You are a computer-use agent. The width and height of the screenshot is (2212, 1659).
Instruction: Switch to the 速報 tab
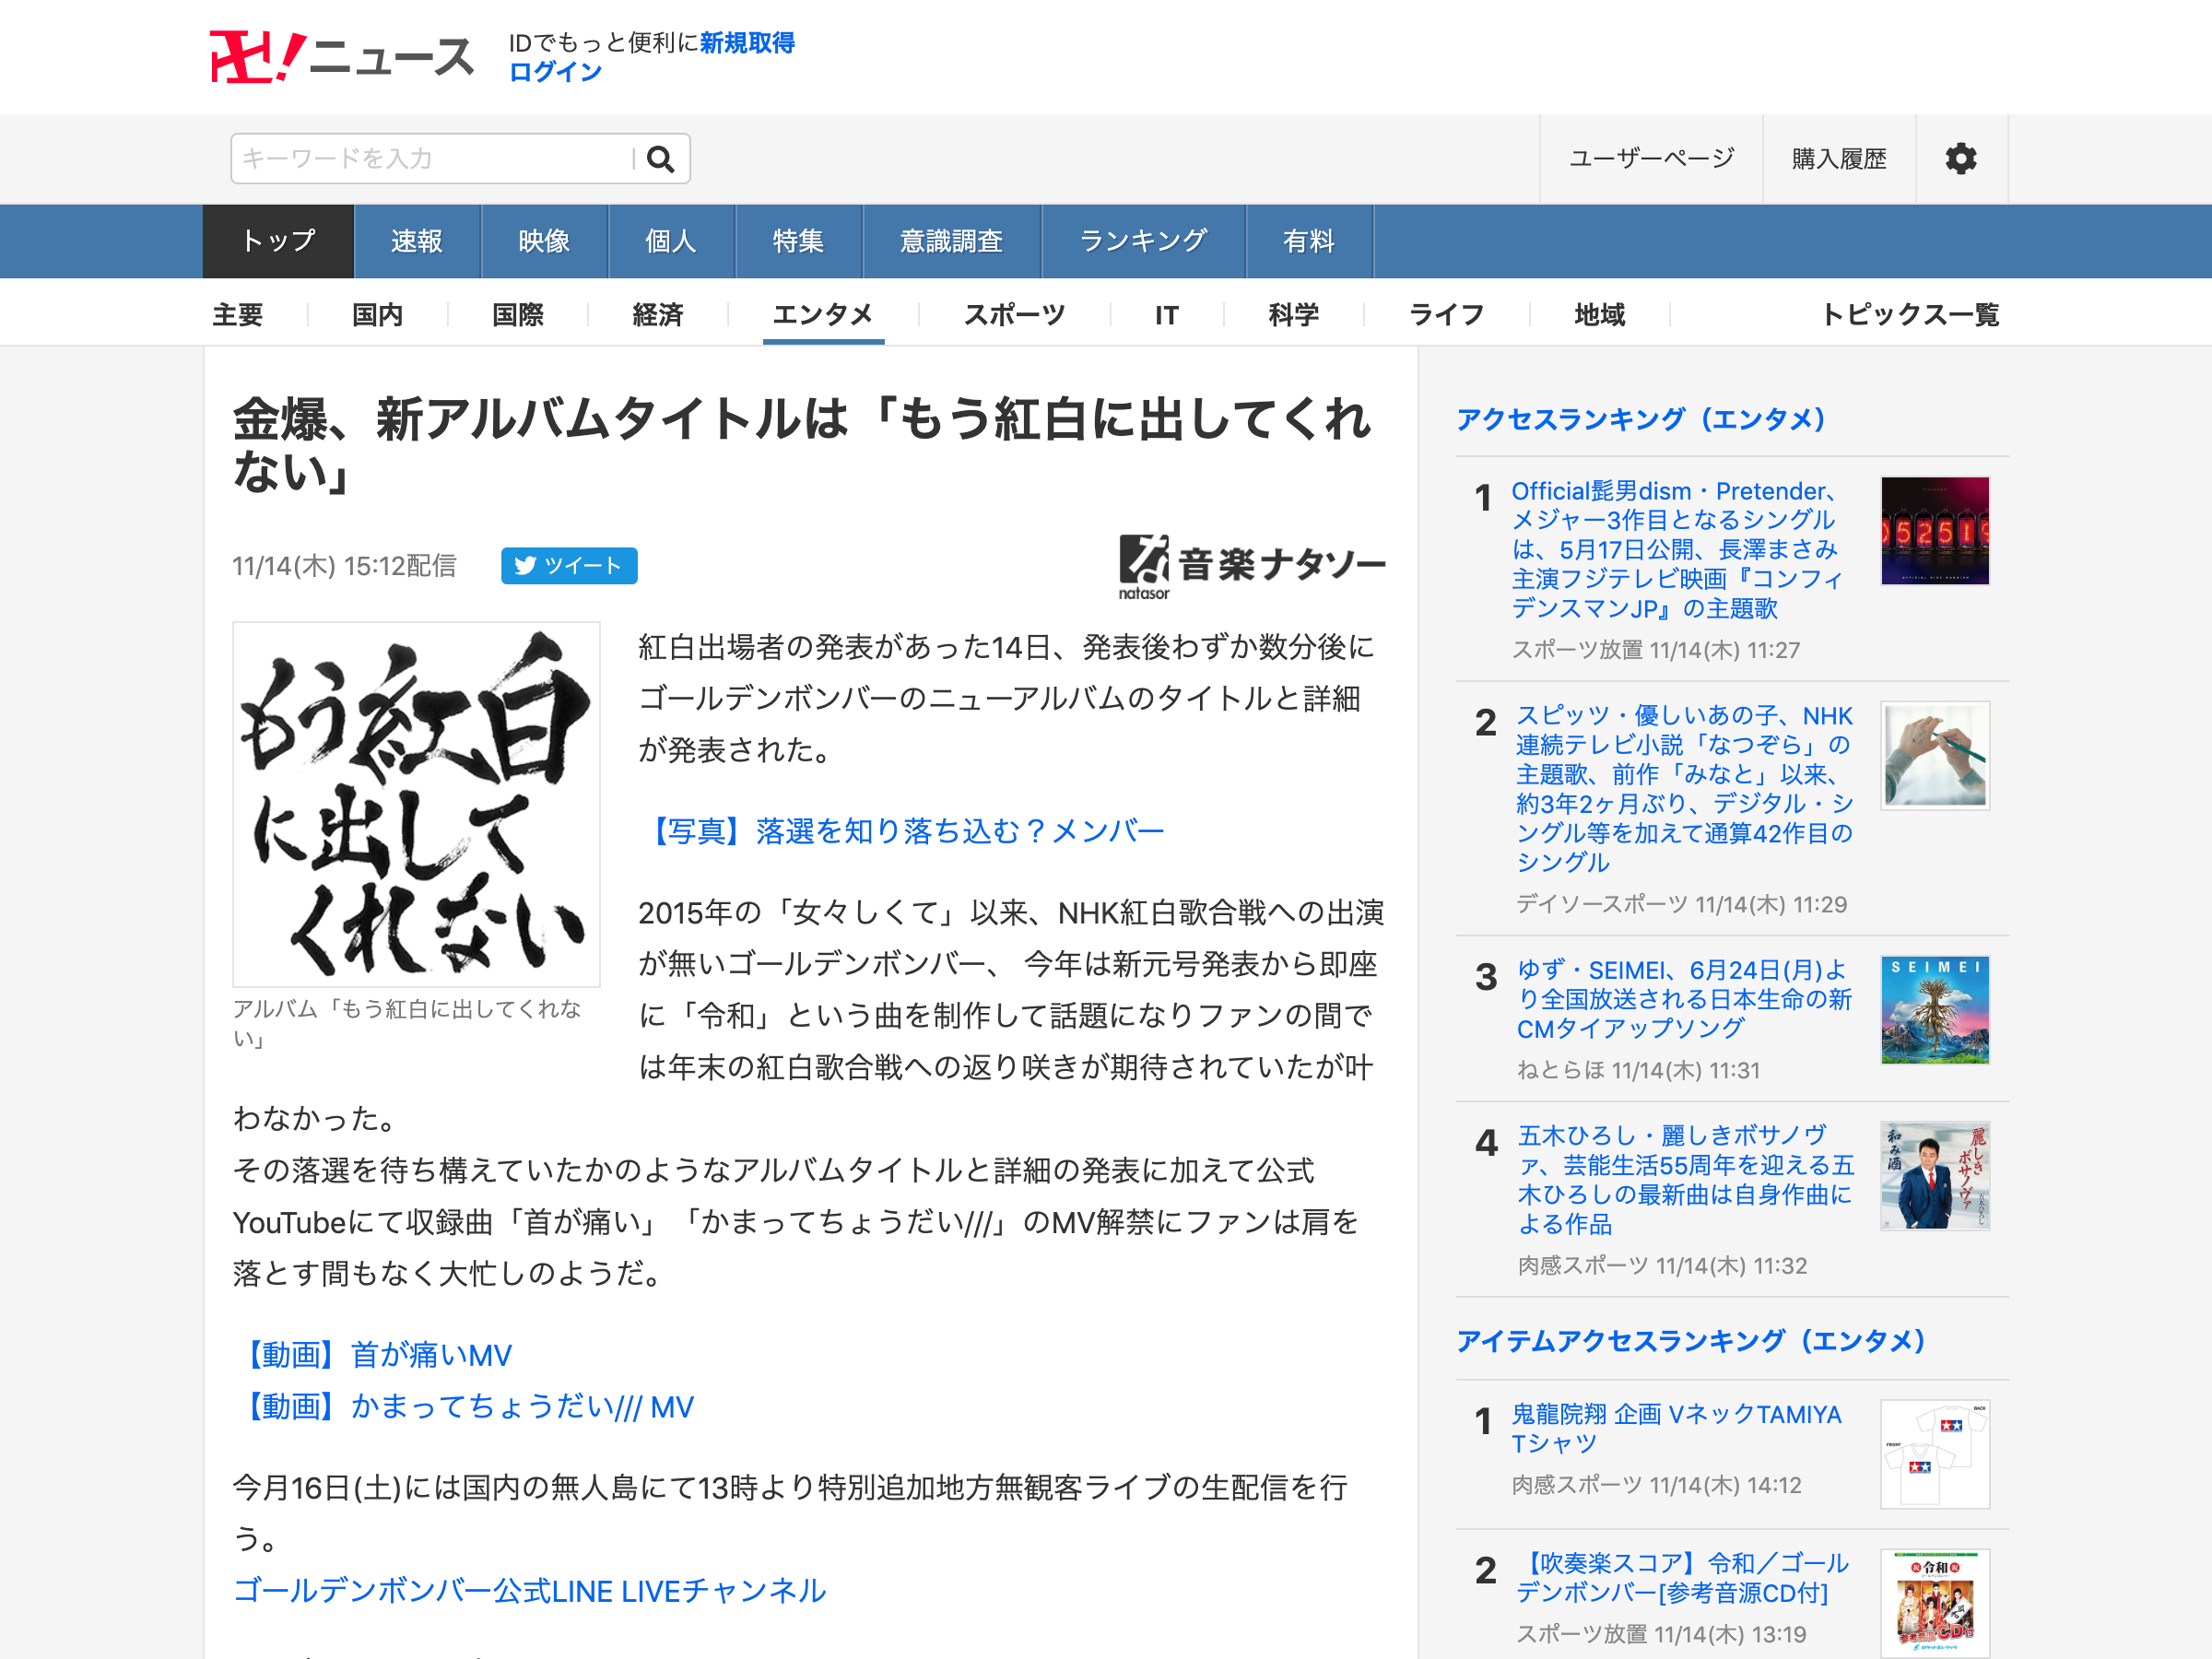417,241
